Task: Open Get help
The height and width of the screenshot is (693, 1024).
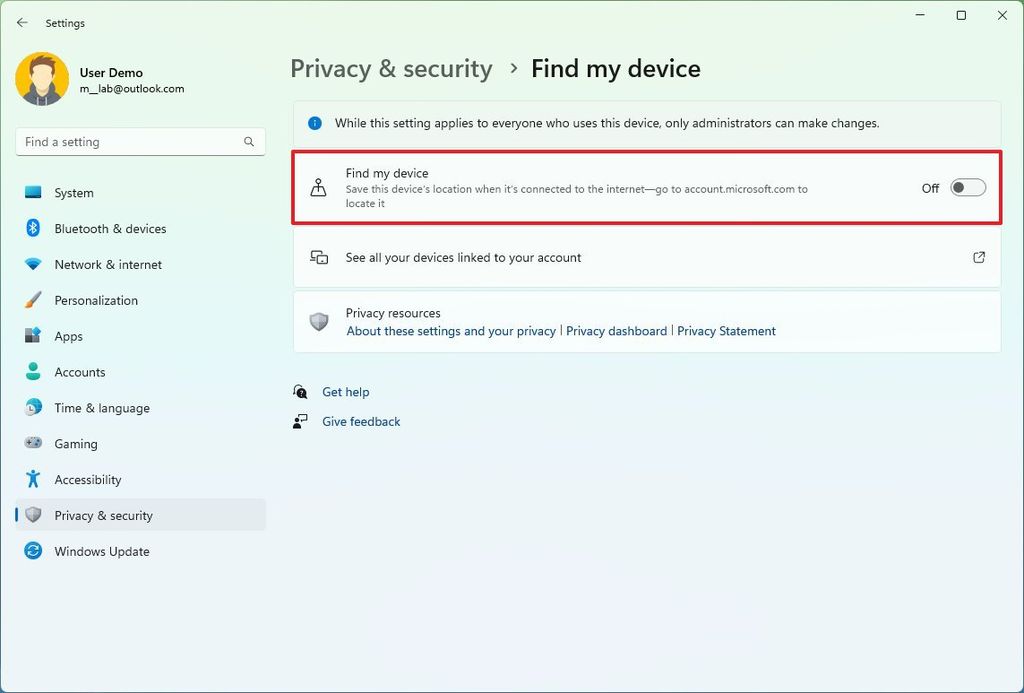Action: [x=345, y=391]
